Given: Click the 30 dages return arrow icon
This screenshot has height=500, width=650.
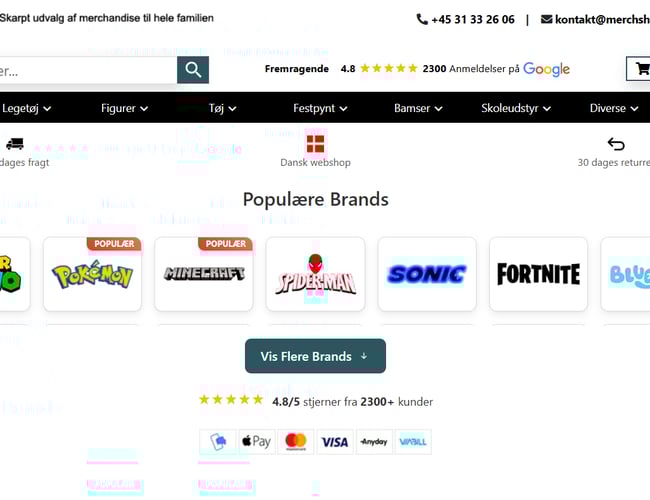Looking at the screenshot, I should tap(616, 144).
